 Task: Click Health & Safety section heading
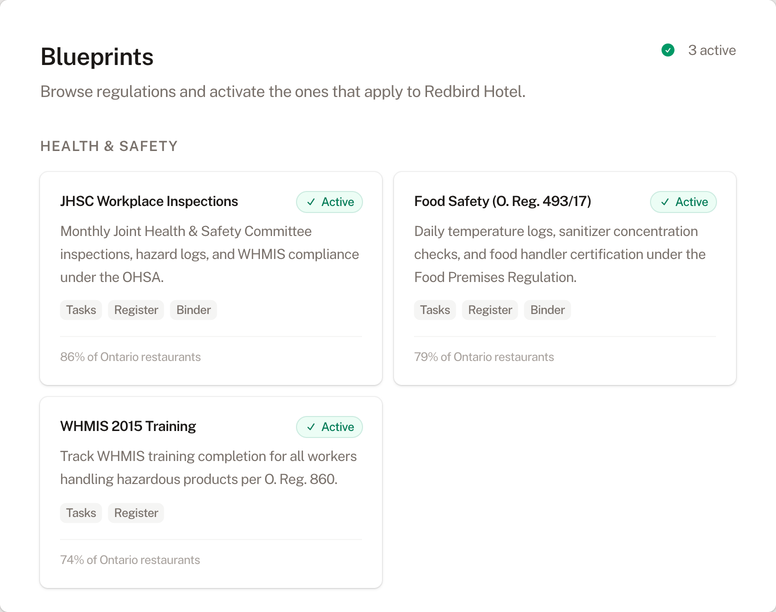coord(109,146)
